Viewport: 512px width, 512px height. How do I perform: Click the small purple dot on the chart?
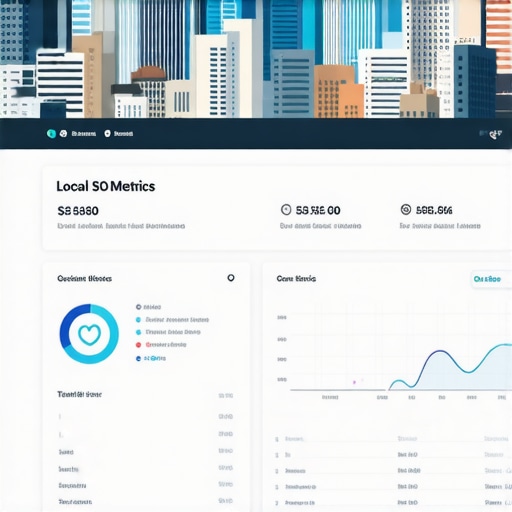pos(354,382)
